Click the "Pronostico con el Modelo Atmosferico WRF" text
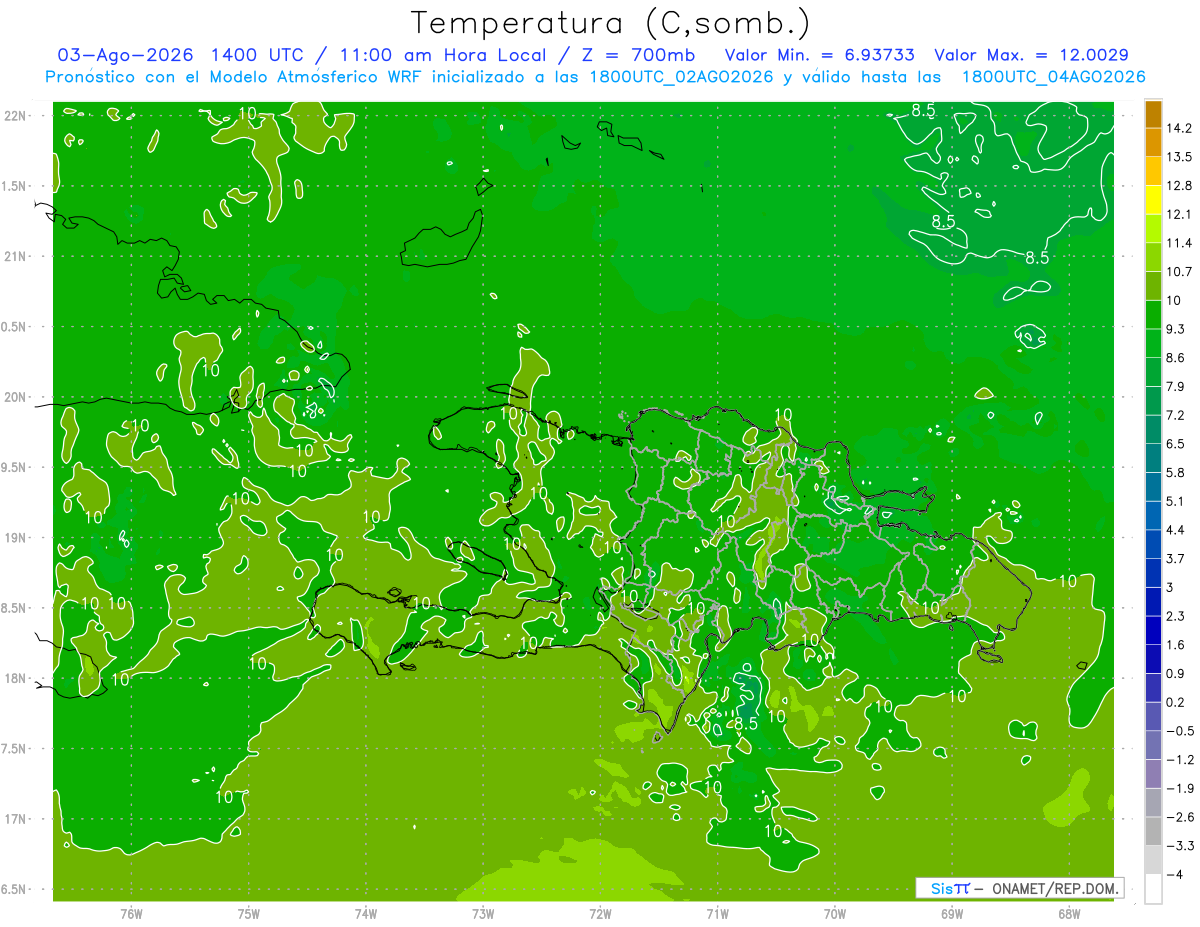 236,77
